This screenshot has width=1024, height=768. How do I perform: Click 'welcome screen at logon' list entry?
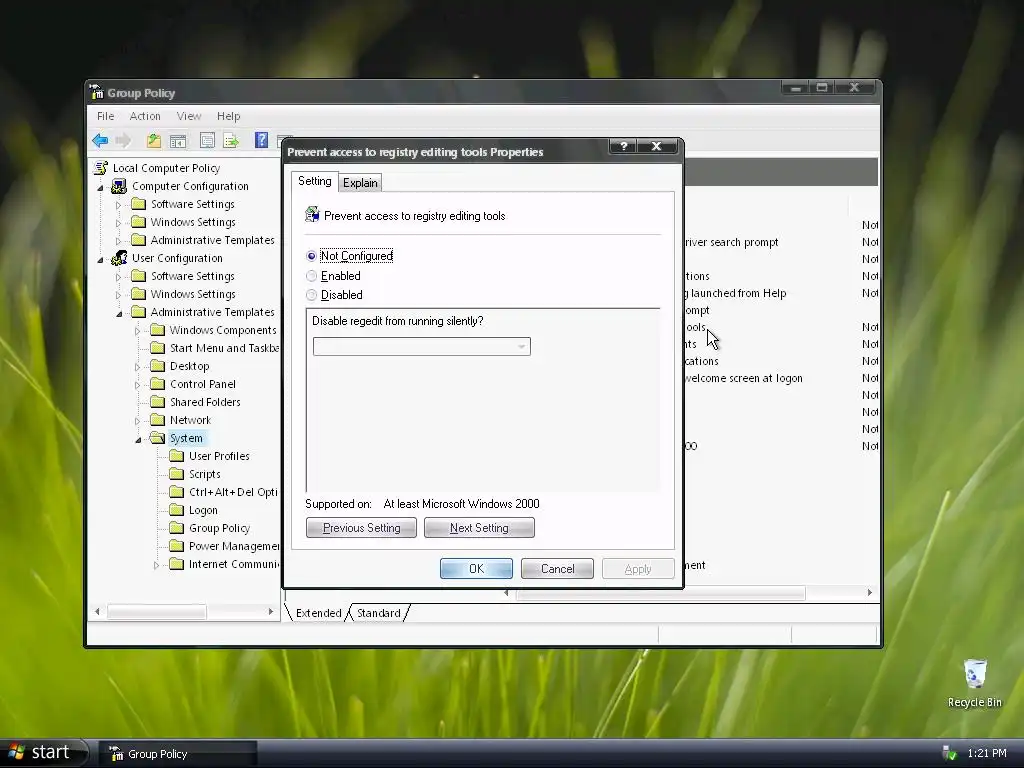click(x=744, y=378)
